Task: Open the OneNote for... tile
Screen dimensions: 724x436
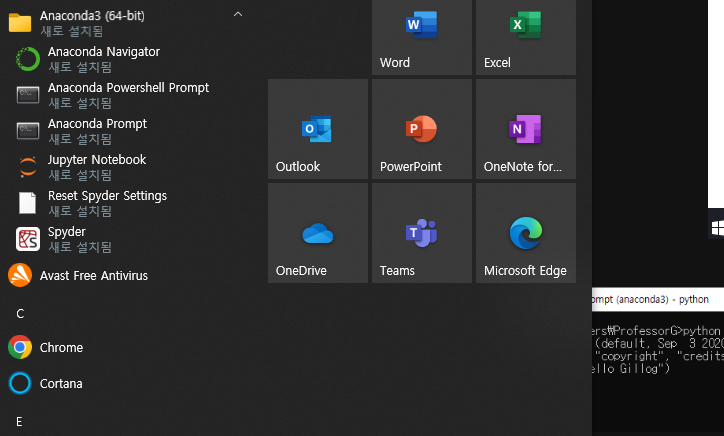Action: tap(525, 129)
